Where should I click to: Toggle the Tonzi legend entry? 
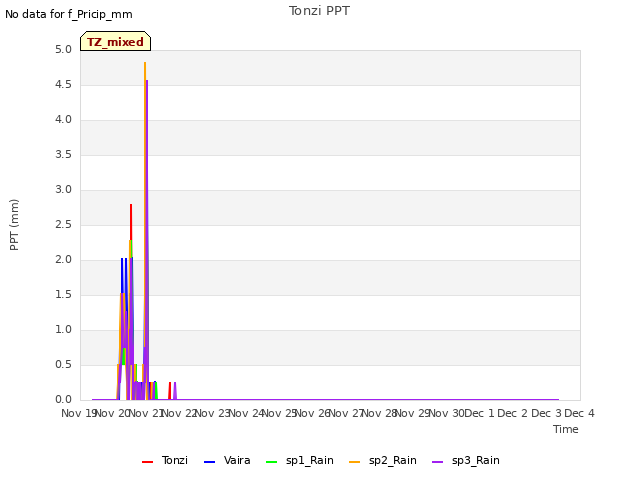pos(165,460)
